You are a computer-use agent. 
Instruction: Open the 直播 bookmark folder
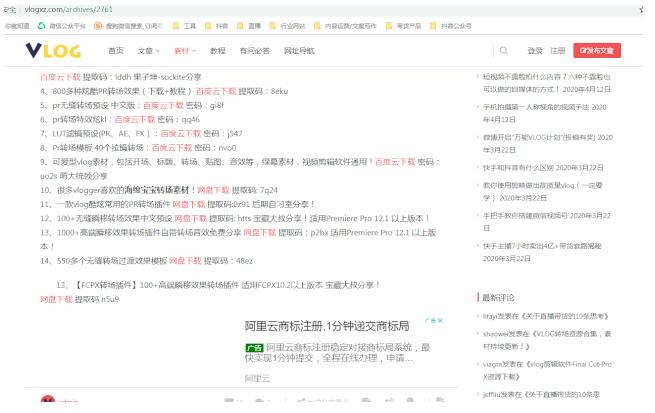pyautogui.click(x=249, y=26)
